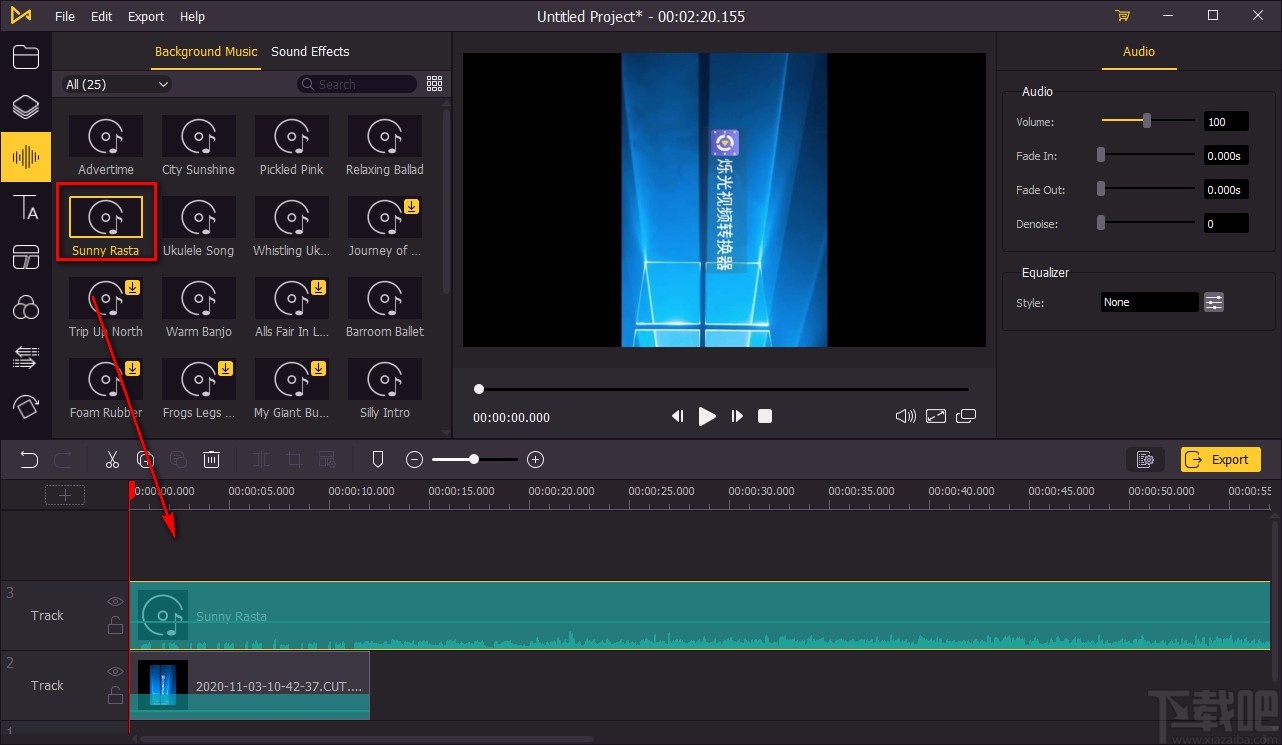The height and width of the screenshot is (745, 1282).
Task: Lock track 2 with padlock icon
Action: point(115,696)
